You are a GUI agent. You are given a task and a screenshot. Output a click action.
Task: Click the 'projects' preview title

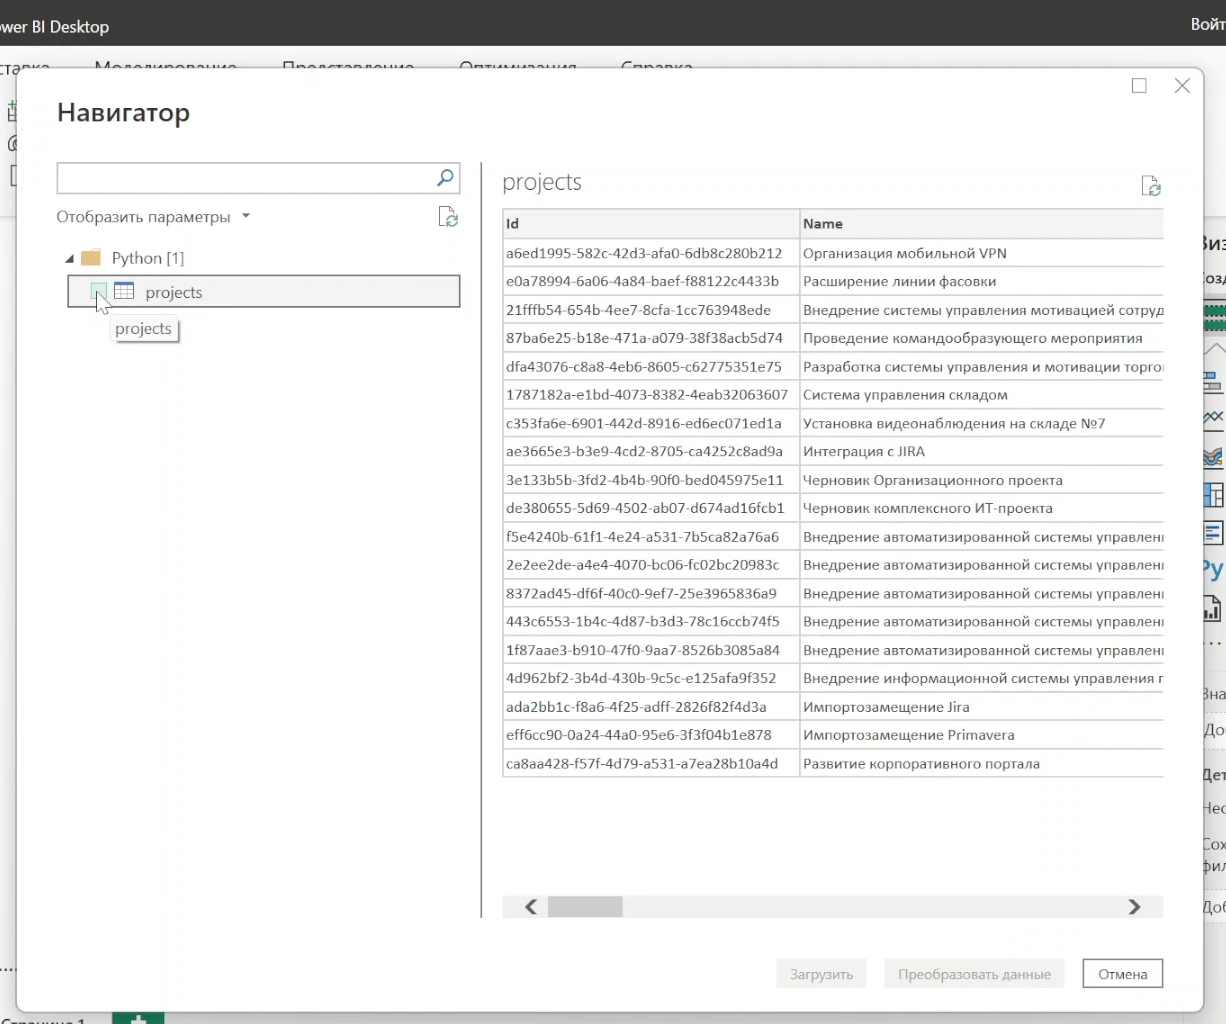[x=542, y=183]
